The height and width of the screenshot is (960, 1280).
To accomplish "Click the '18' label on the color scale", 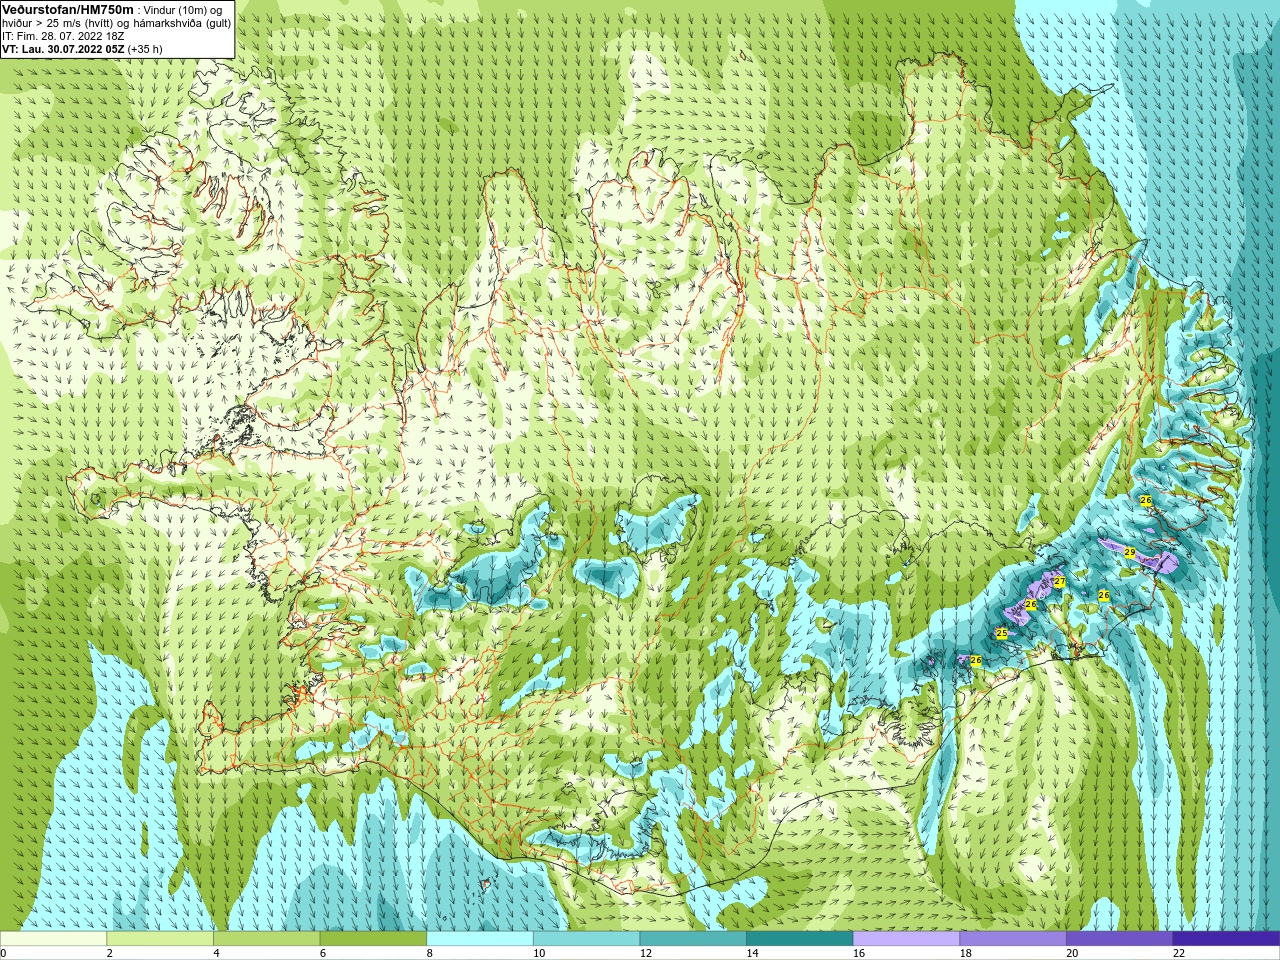I will point(966,953).
